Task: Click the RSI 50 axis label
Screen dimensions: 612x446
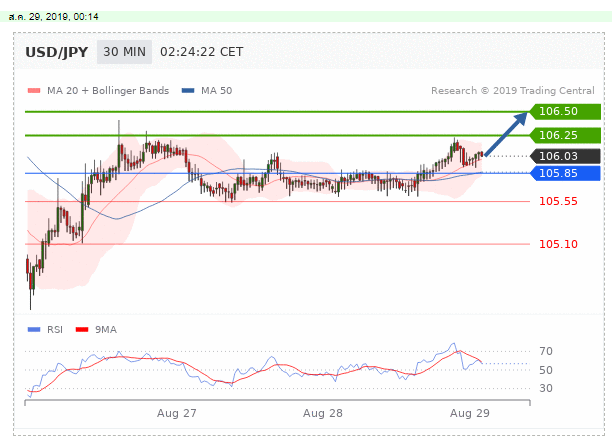Action: 546,370
